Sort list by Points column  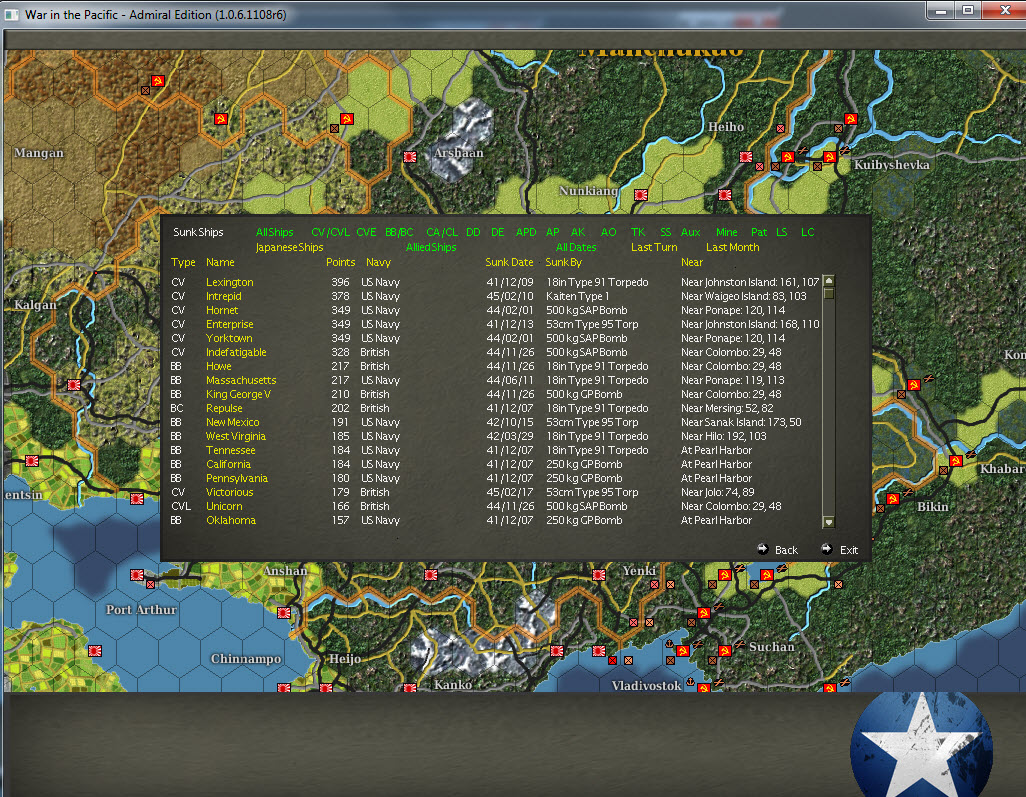tap(340, 262)
